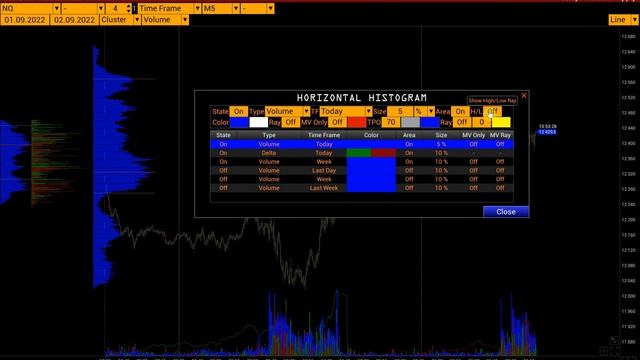Screen dimensions: 640x360
Task: Select the disabled Volume Week row
Action: click(362, 179)
